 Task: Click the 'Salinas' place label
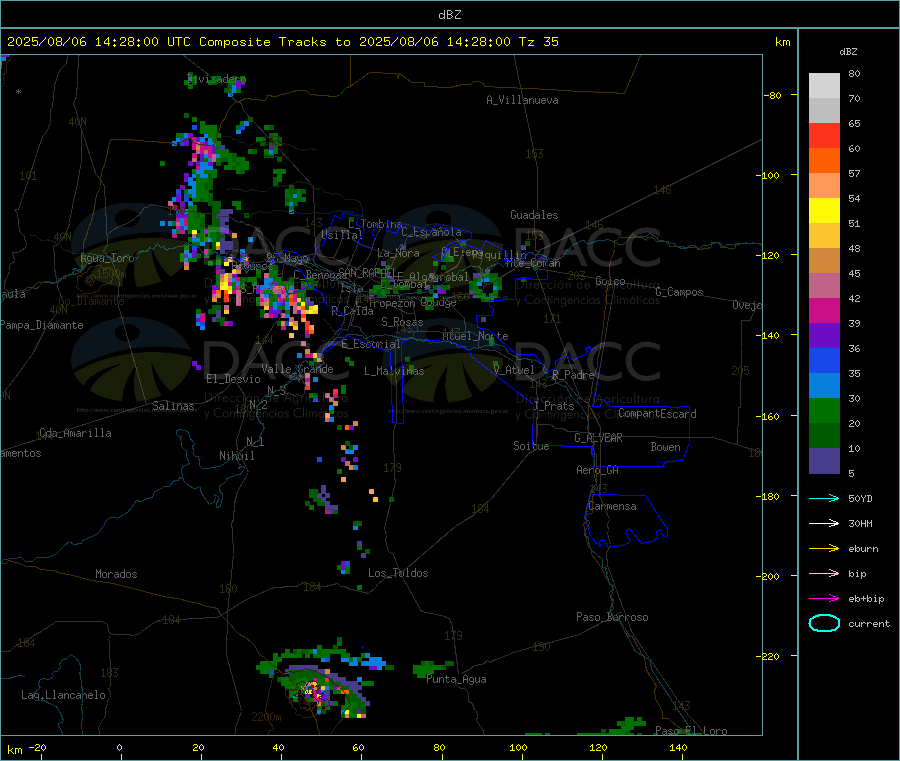coord(173,406)
